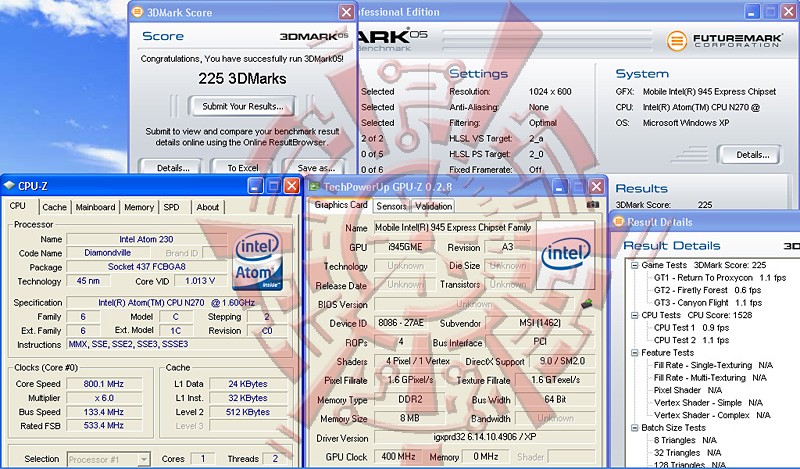
Task: Select Vertex Shader - Complex row
Action: pyautogui.click(x=712, y=415)
